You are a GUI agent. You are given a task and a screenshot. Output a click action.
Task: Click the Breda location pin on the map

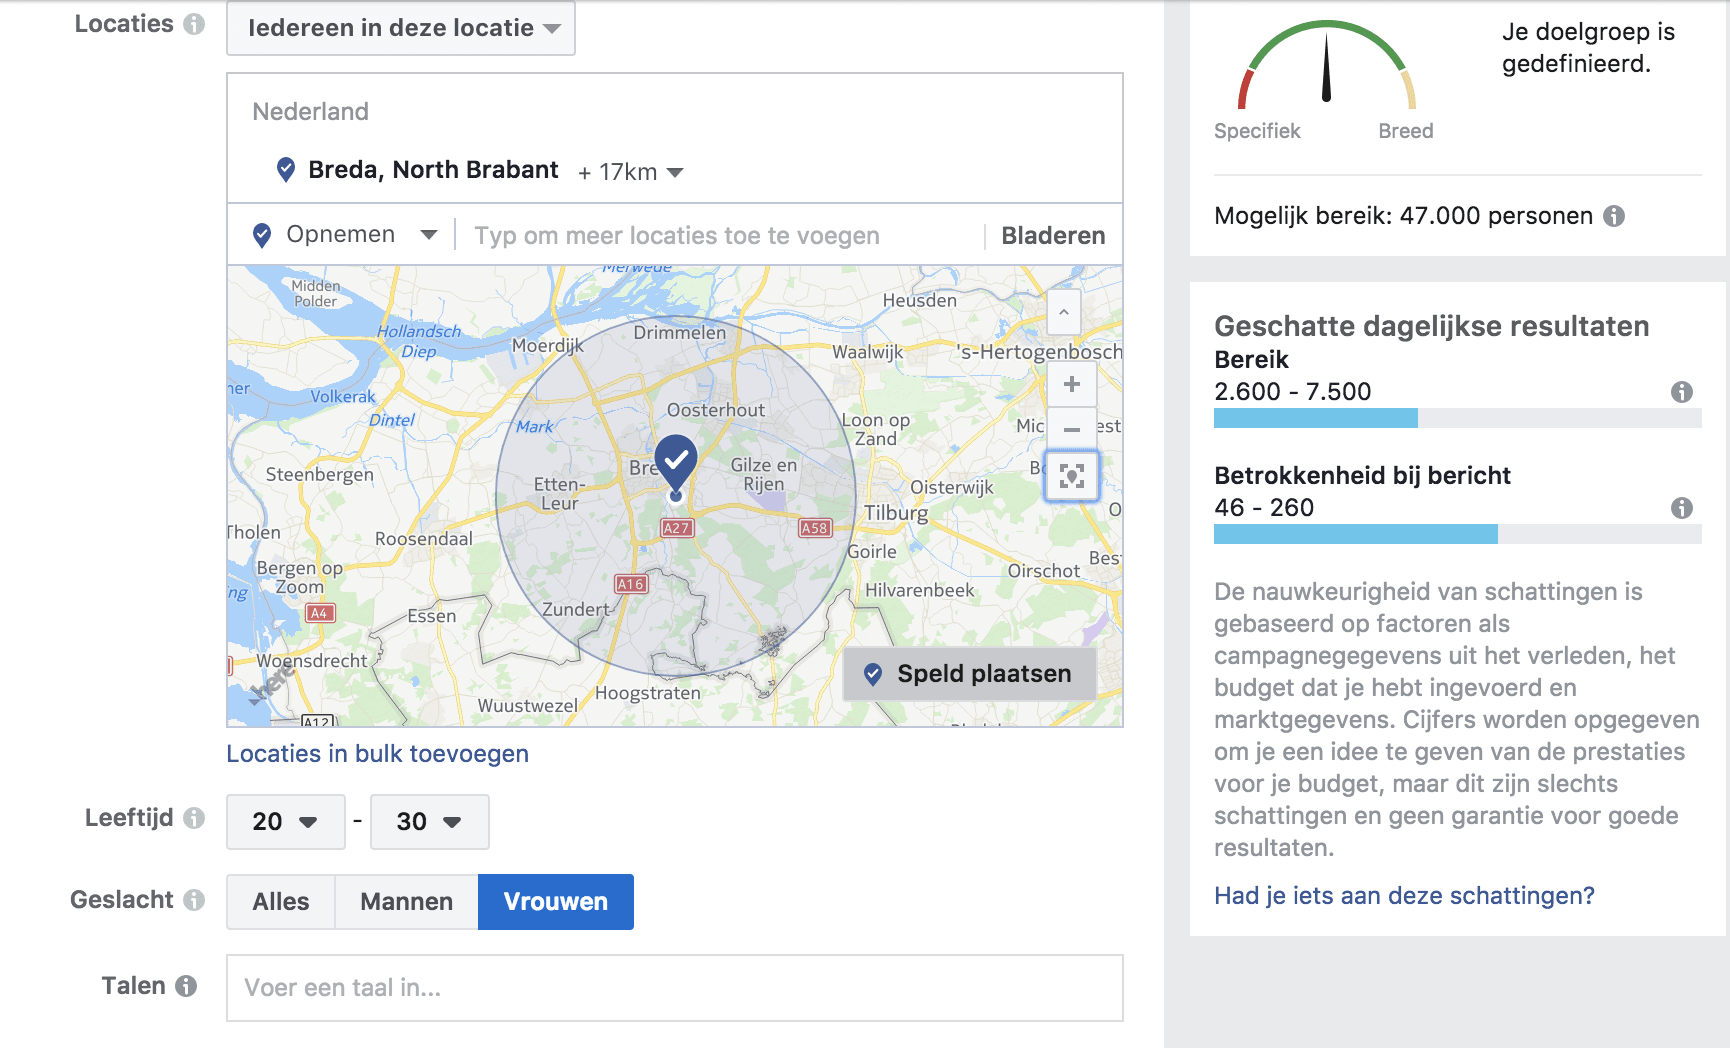click(676, 467)
